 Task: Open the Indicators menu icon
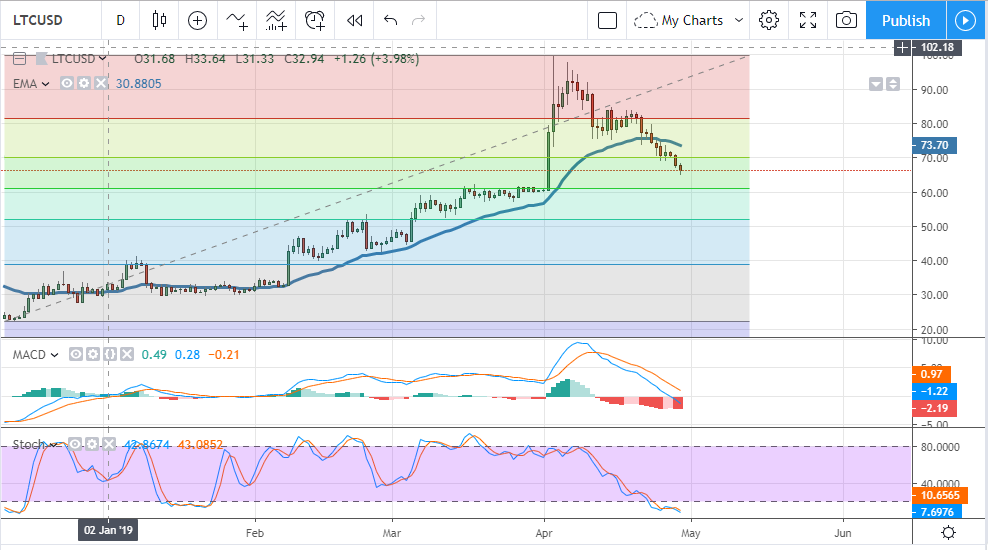tap(237, 20)
